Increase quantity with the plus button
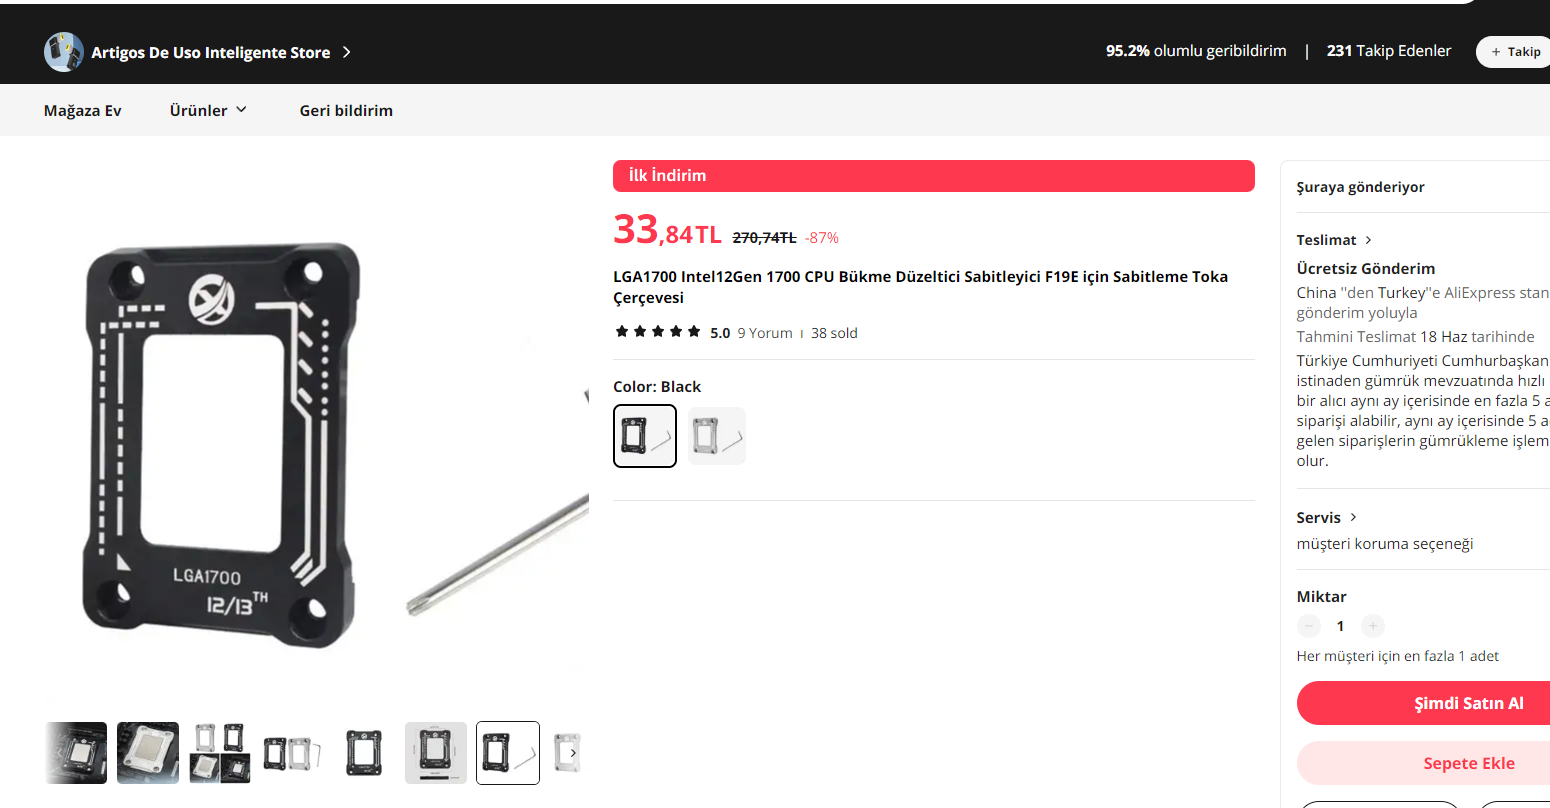The width and height of the screenshot is (1550, 808). [x=1373, y=626]
